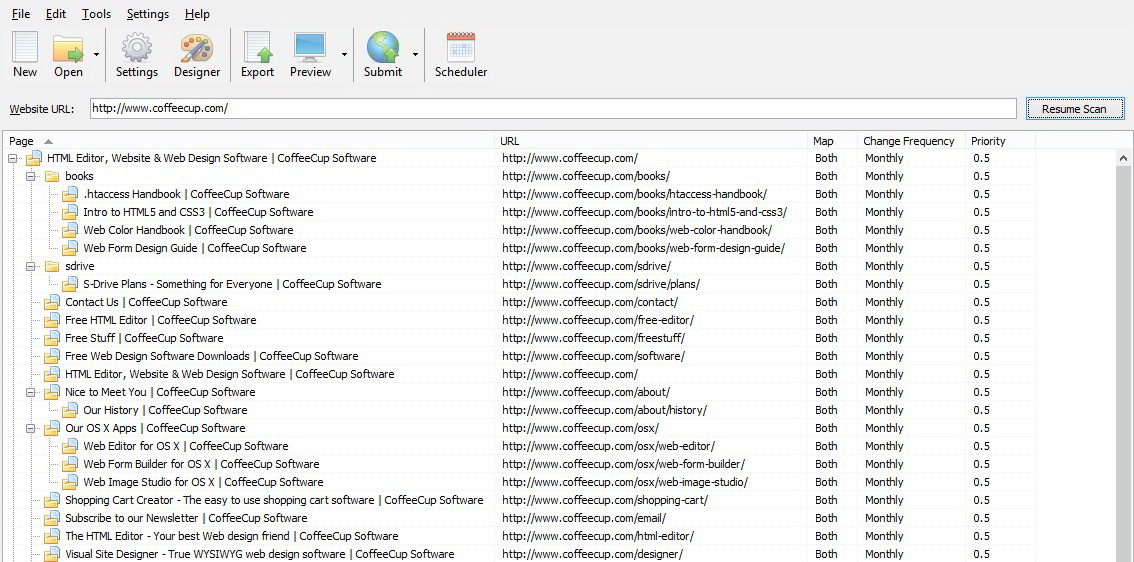Sort by the Change Frequency column header

pyautogui.click(x=911, y=141)
